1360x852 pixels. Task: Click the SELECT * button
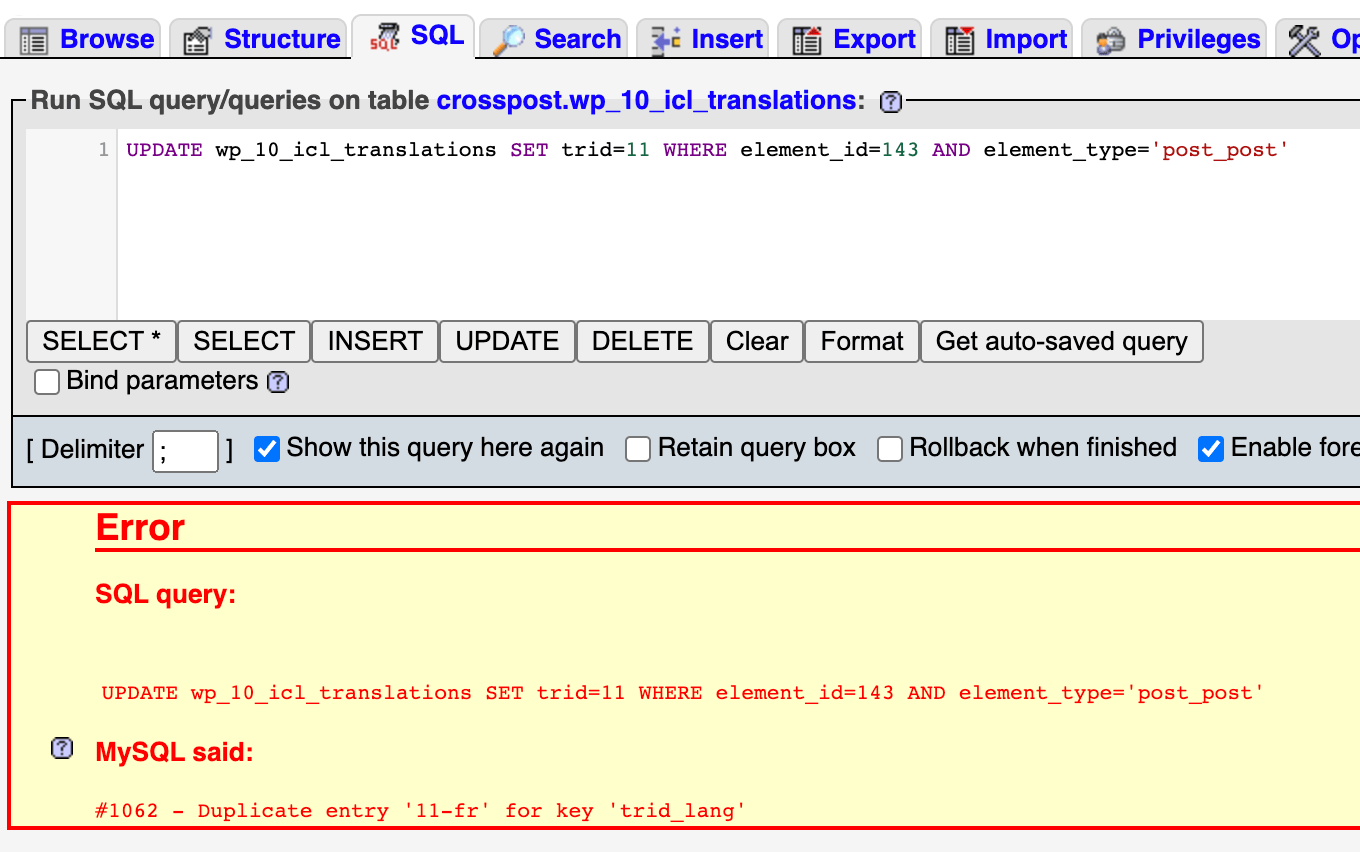tap(101, 341)
